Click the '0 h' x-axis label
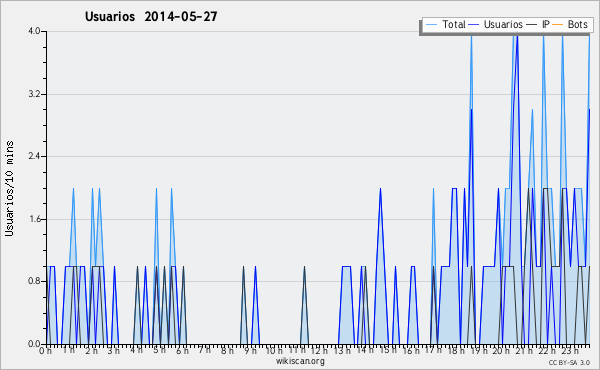The image size is (600, 370). pos(45,350)
